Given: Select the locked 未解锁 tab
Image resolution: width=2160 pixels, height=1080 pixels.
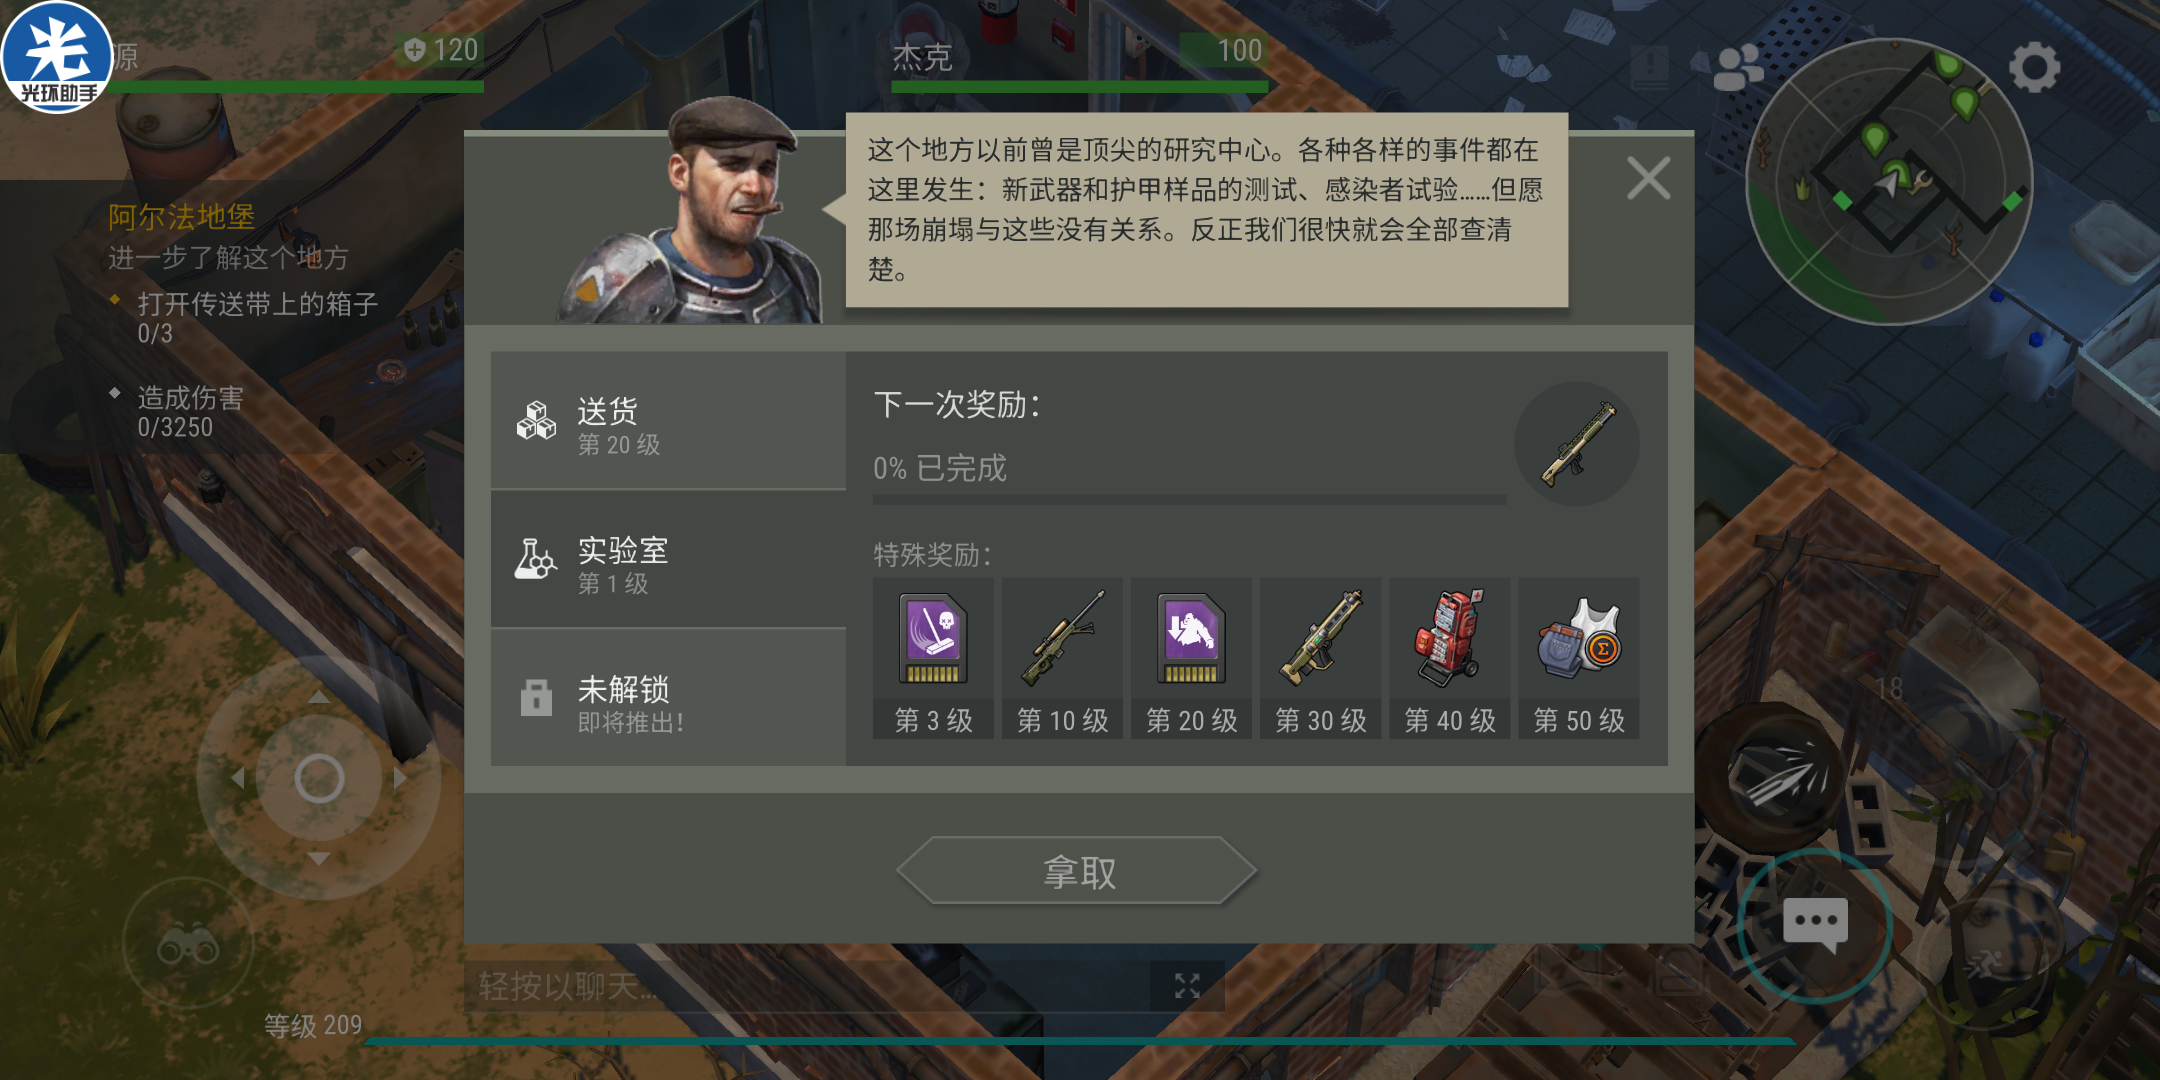Looking at the screenshot, I should click(x=668, y=698).
